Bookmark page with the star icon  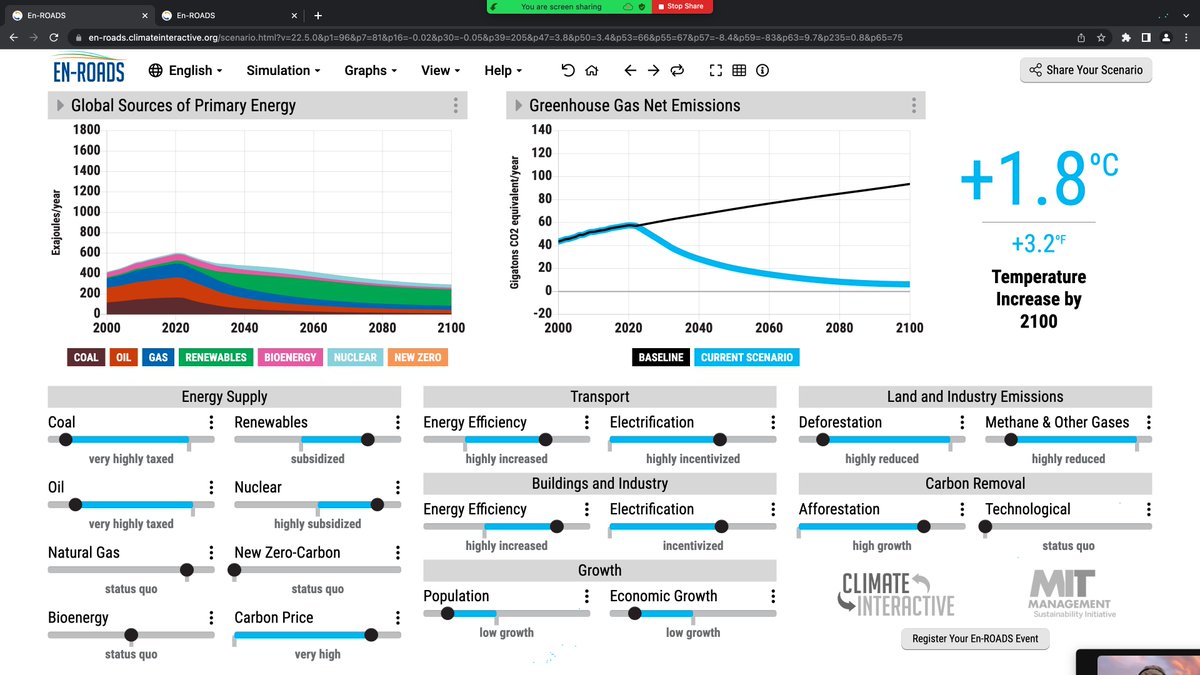[x=1101, y=37]
